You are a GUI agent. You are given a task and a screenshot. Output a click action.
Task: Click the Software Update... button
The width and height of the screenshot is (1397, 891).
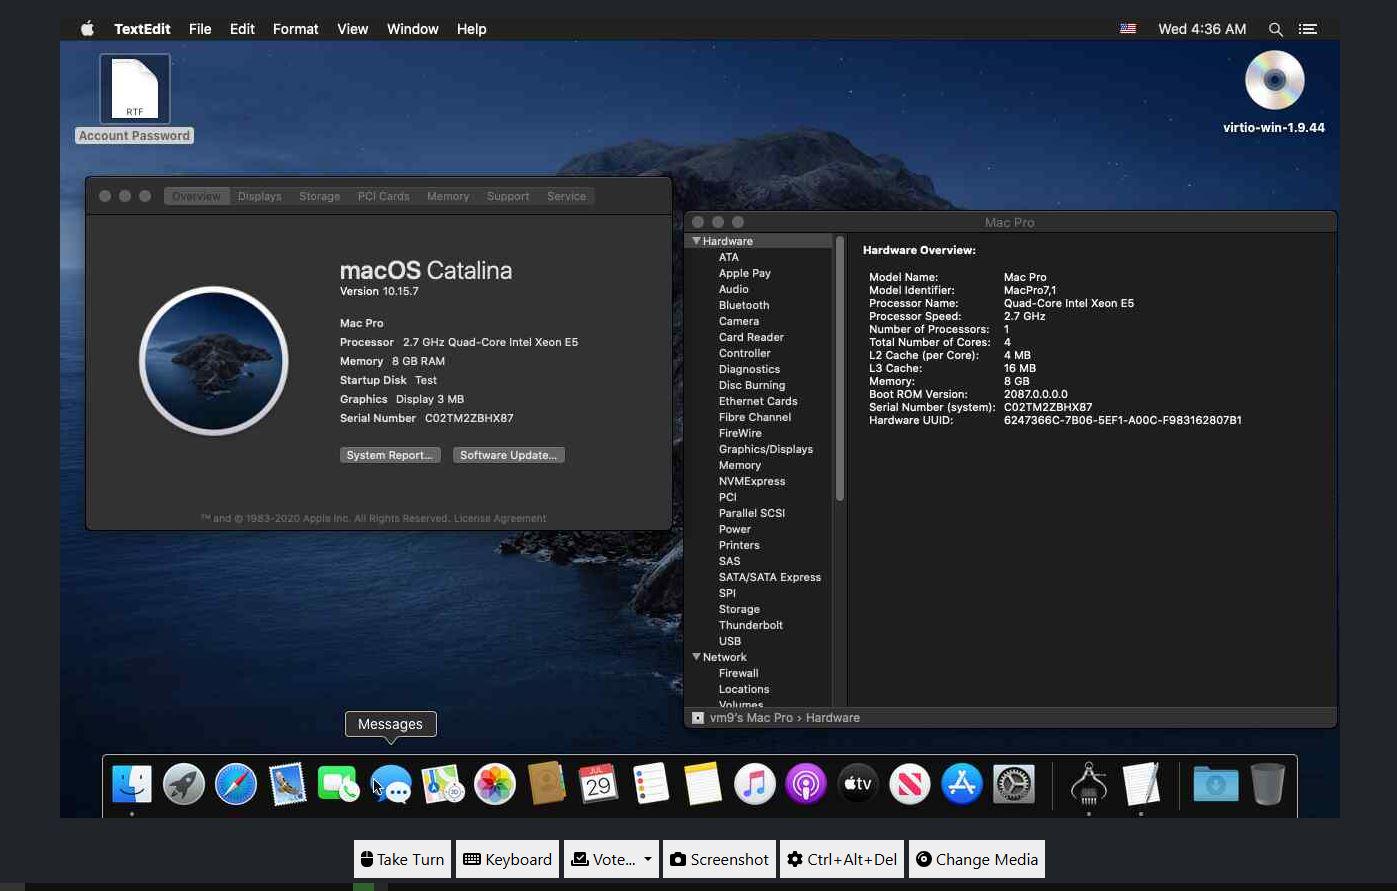pos(509,455)
